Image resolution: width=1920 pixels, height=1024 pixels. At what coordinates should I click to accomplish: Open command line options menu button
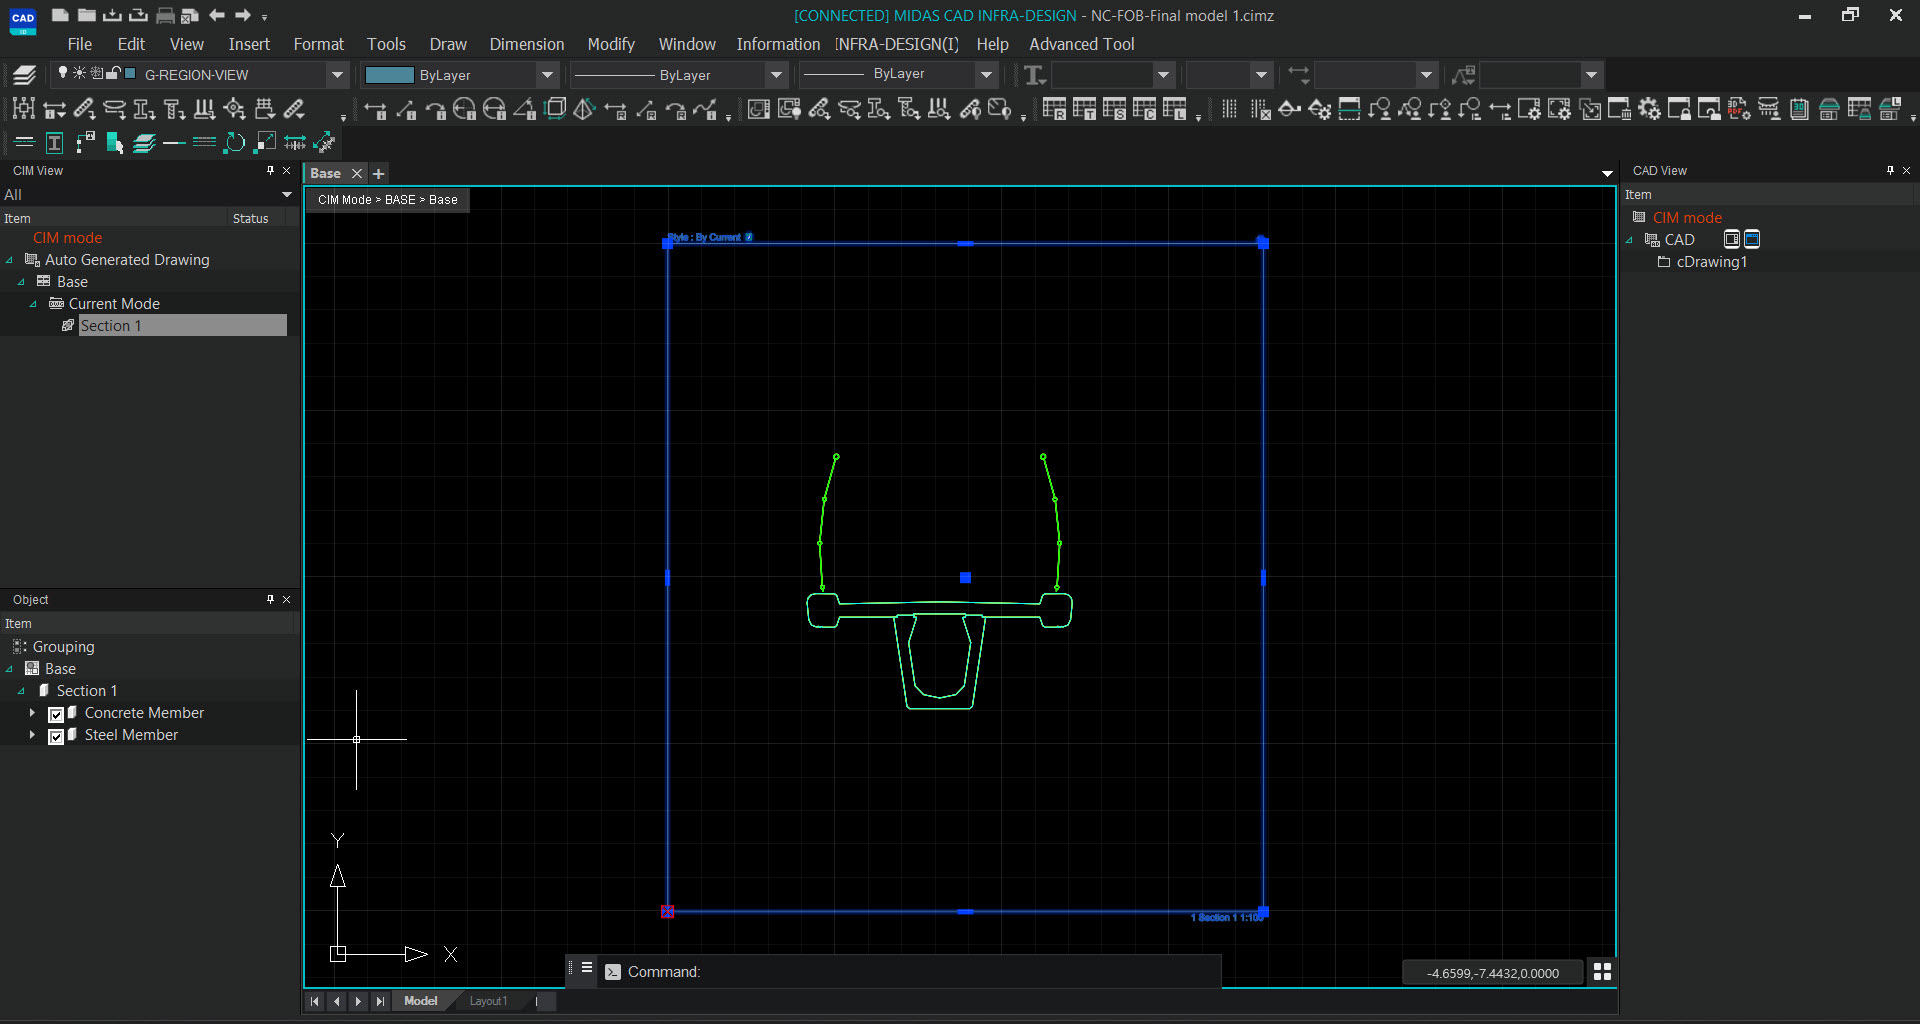(587, 968)
